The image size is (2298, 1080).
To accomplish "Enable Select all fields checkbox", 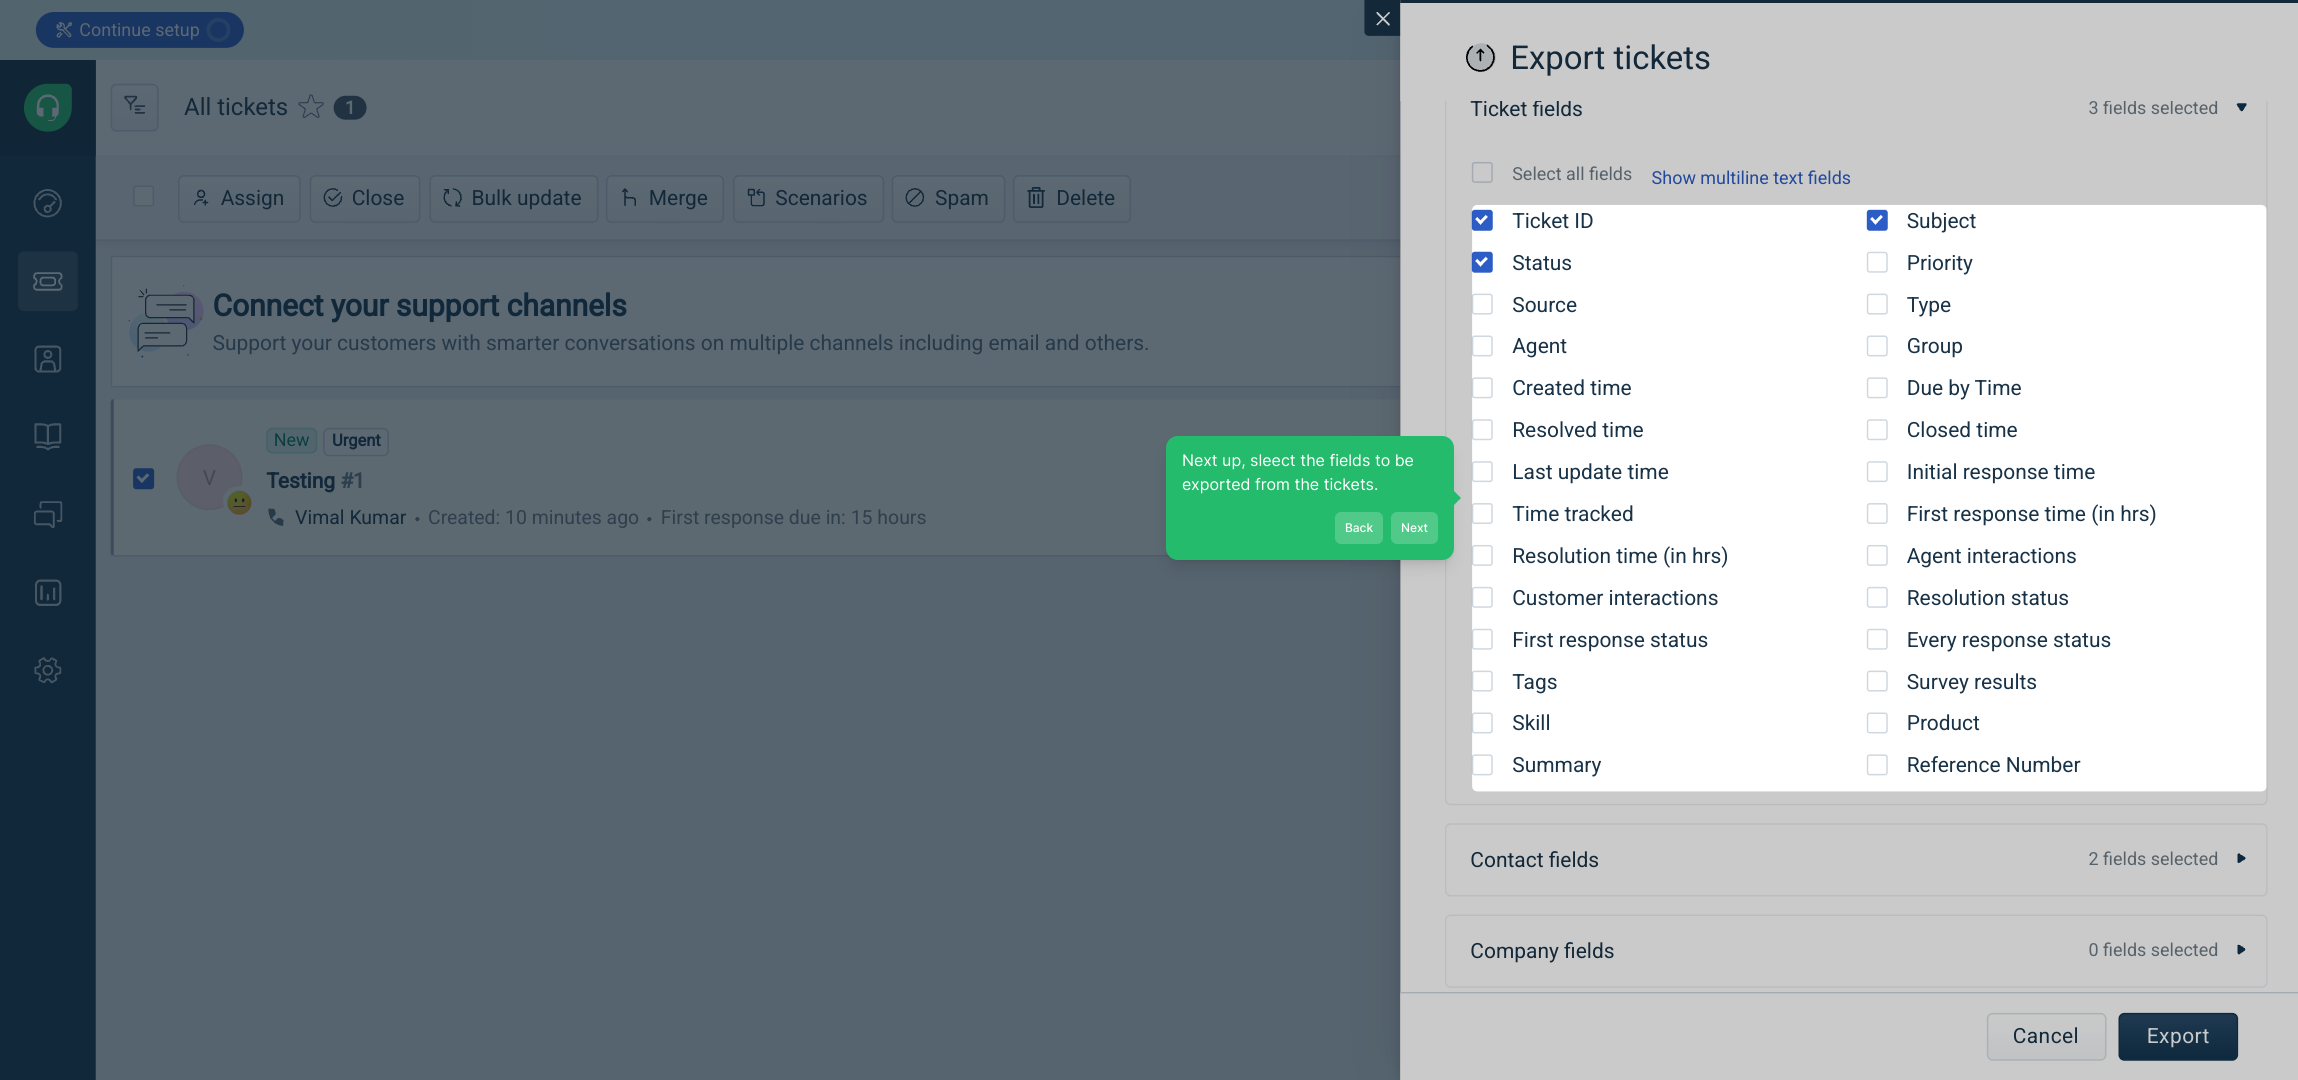I will point(1482,173).
